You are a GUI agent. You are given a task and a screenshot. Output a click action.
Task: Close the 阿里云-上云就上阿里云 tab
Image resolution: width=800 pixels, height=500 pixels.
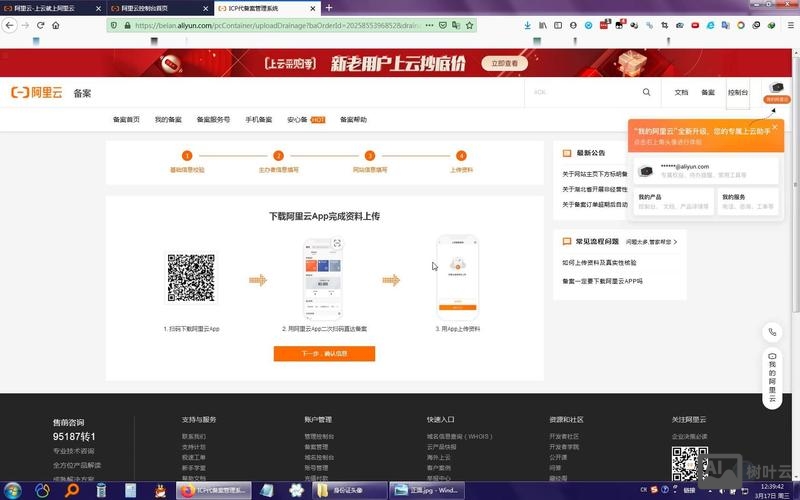pos(98,8)
